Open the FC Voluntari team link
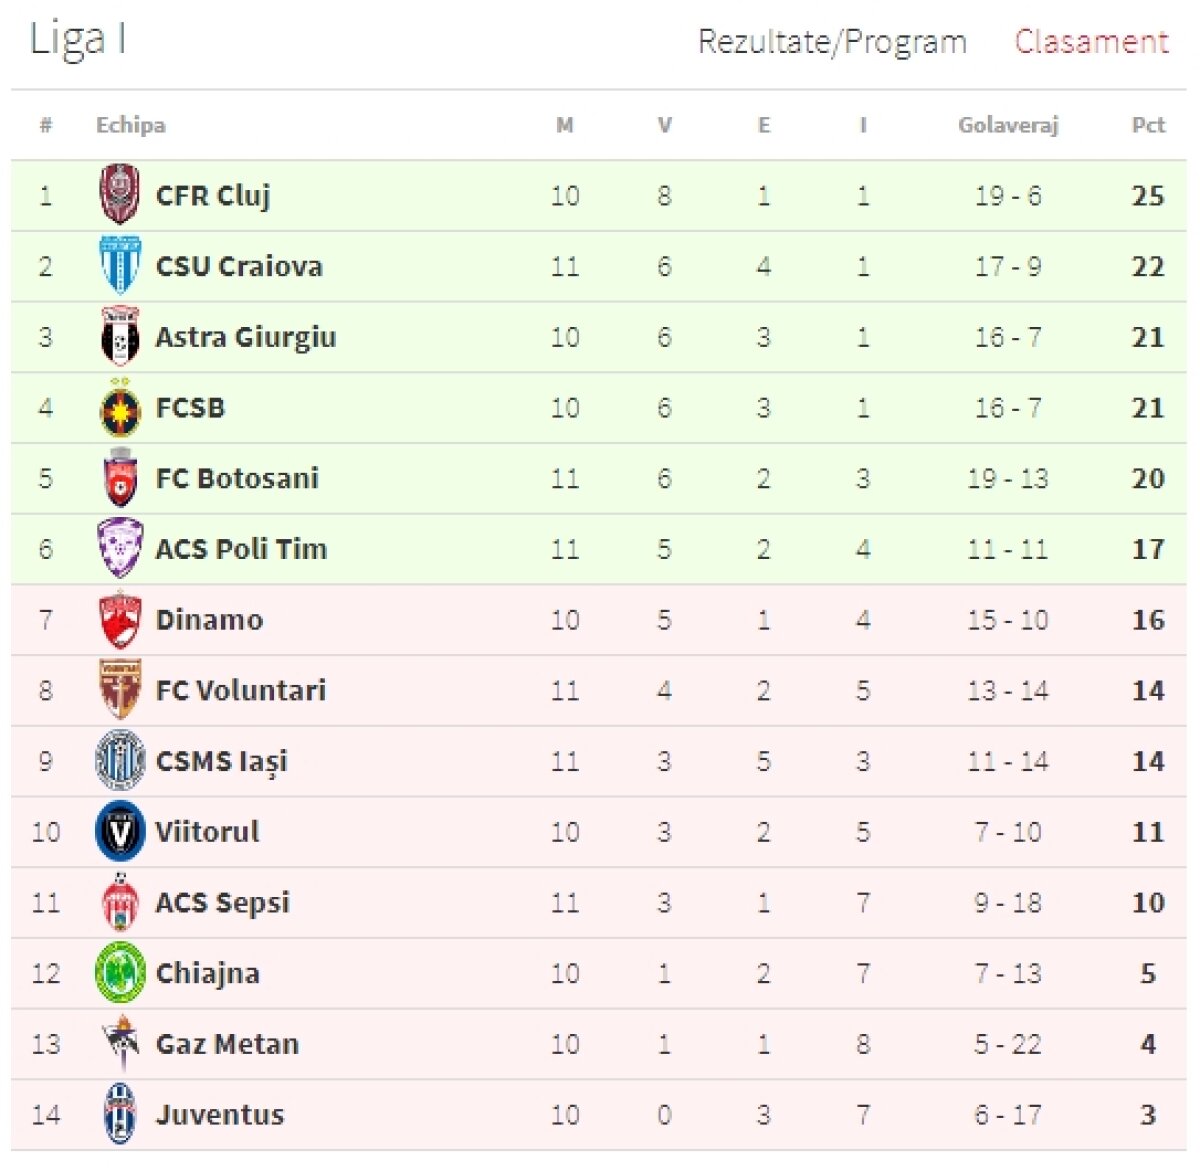Image resolution: width=1200 pixels, height=1171 pixels. point(241,691)
